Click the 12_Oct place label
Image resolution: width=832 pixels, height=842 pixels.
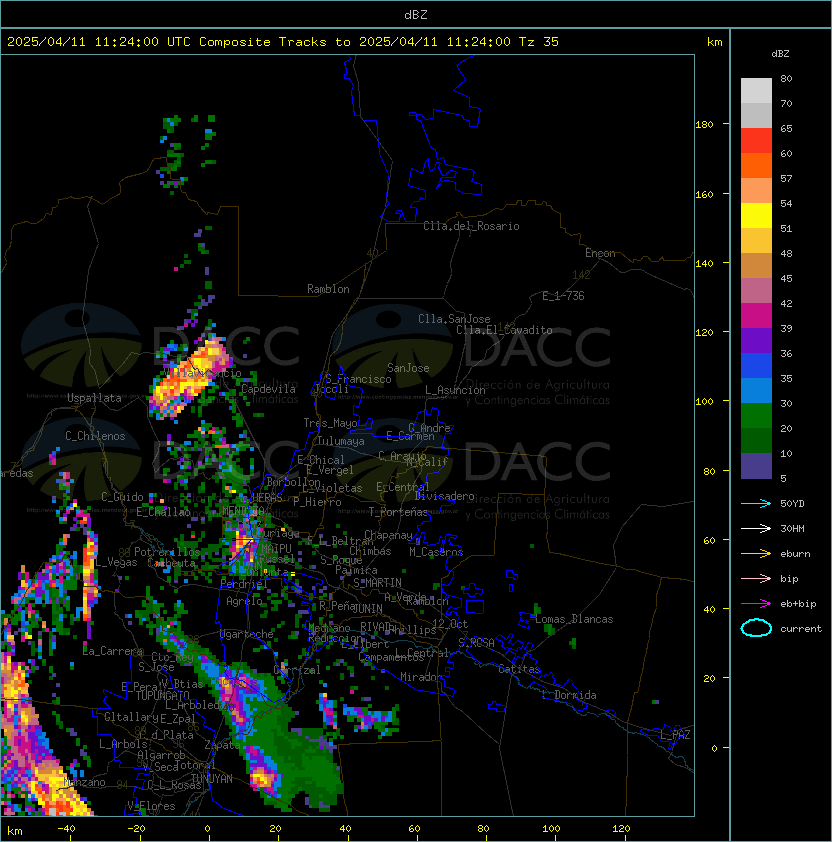tap(450, 624)
